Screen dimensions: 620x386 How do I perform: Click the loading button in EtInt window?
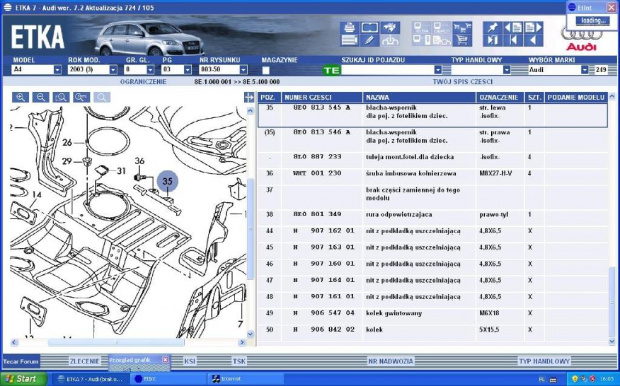point(592,21)
